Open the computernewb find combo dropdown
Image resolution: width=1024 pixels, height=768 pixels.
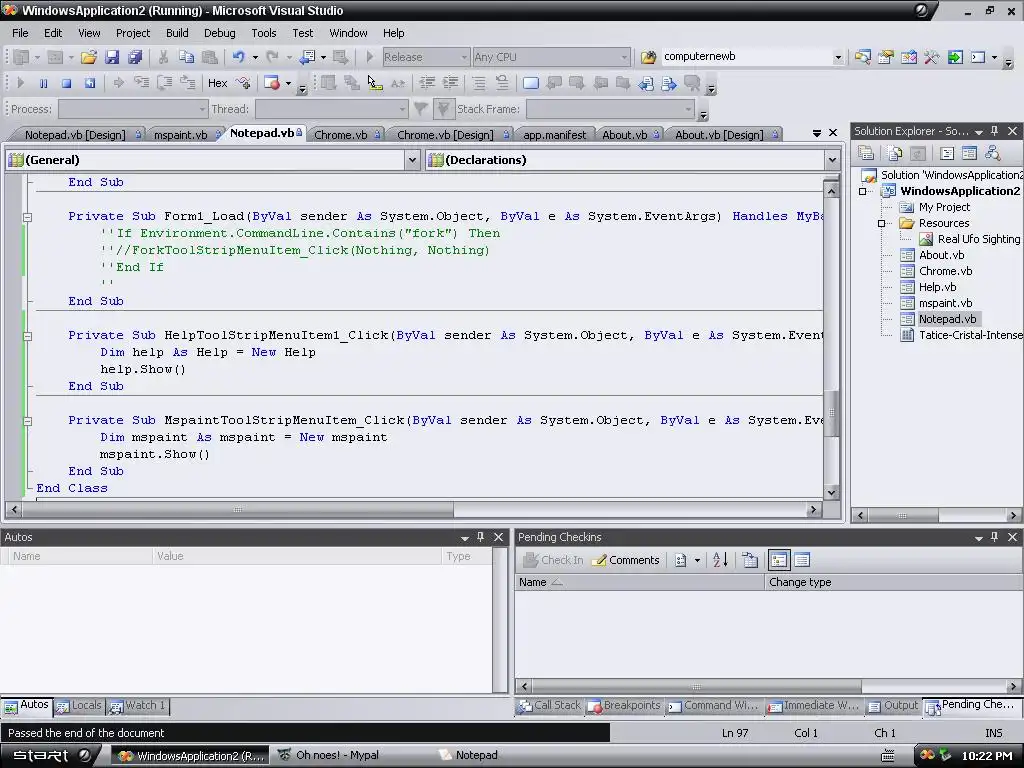tap(838, 57)
